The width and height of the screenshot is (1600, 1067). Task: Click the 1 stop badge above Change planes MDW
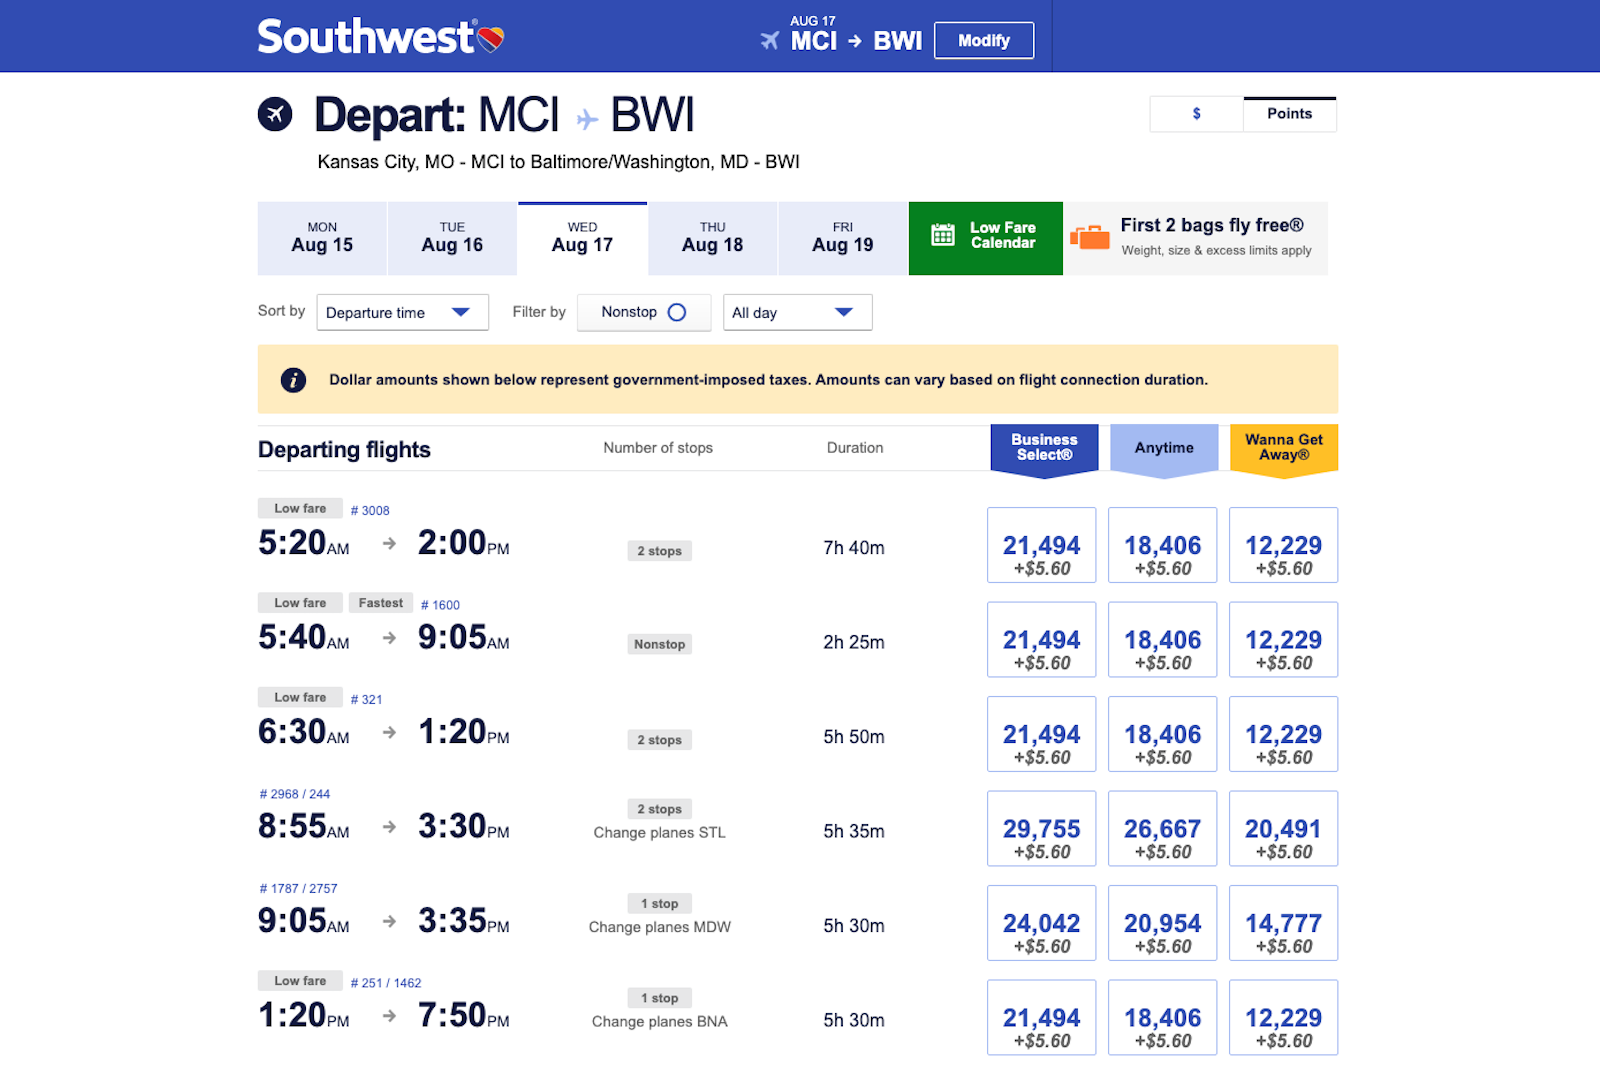(x=660, y=904)
